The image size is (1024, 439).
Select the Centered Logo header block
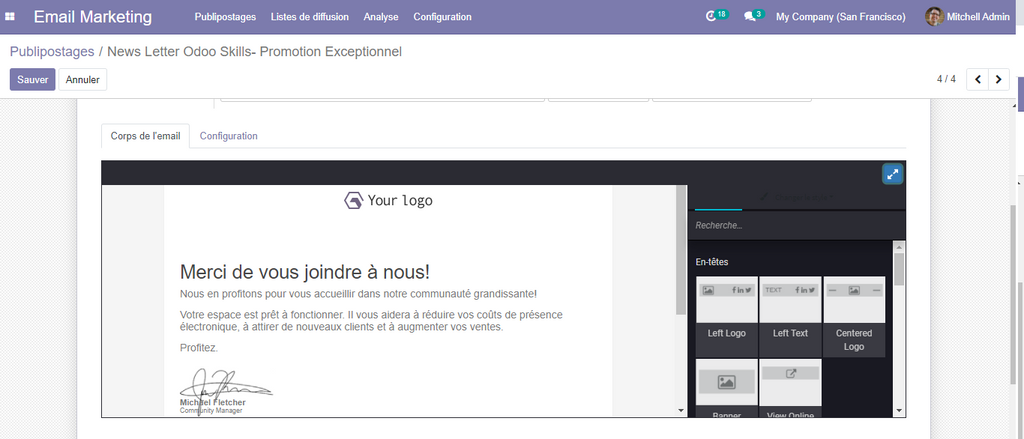(x=853, y=316)
